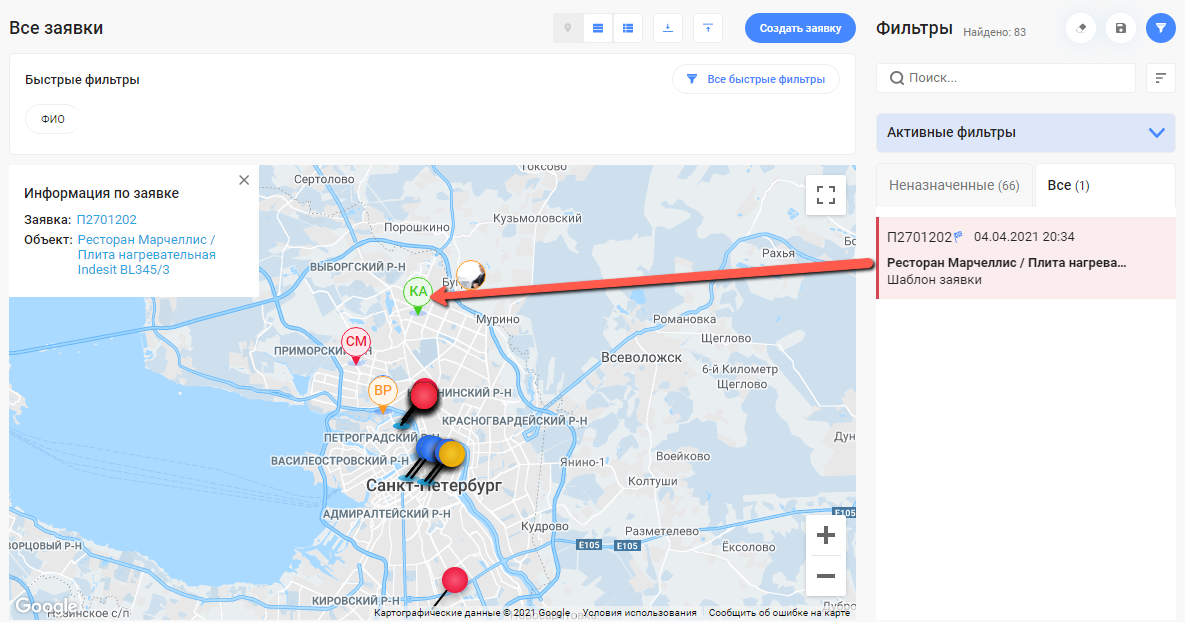Screen dimensions: 1185x622
Task: Select red pin near Кировский р-н
Action: click(x=454, y=580)
